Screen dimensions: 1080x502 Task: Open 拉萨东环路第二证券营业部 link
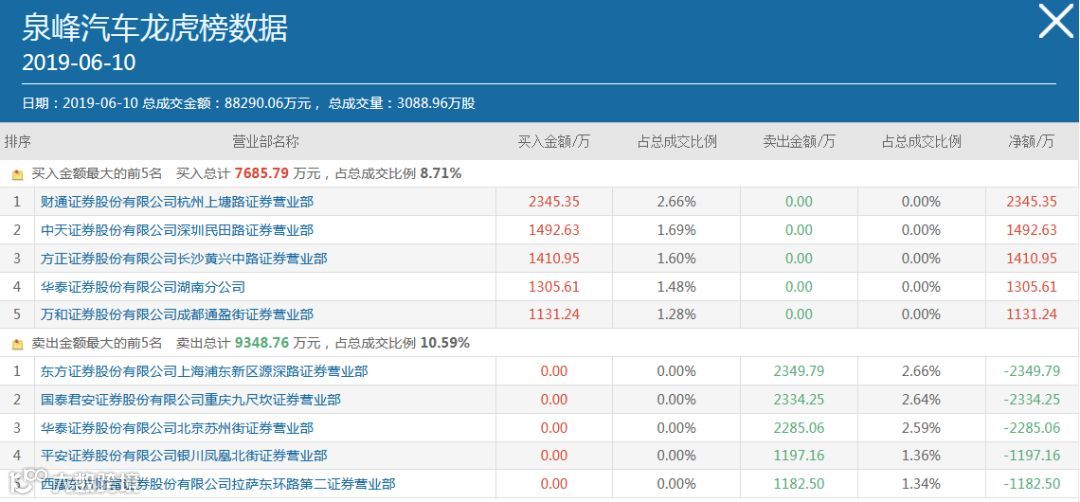218,484
